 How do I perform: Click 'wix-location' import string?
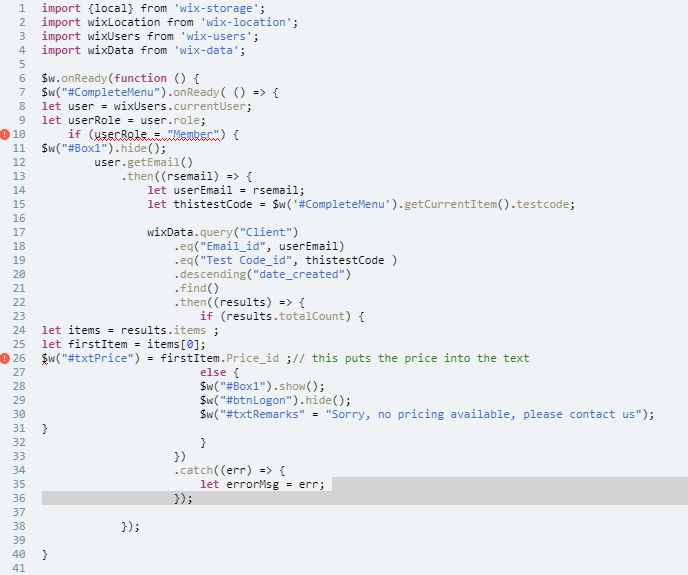click(246, 22)
